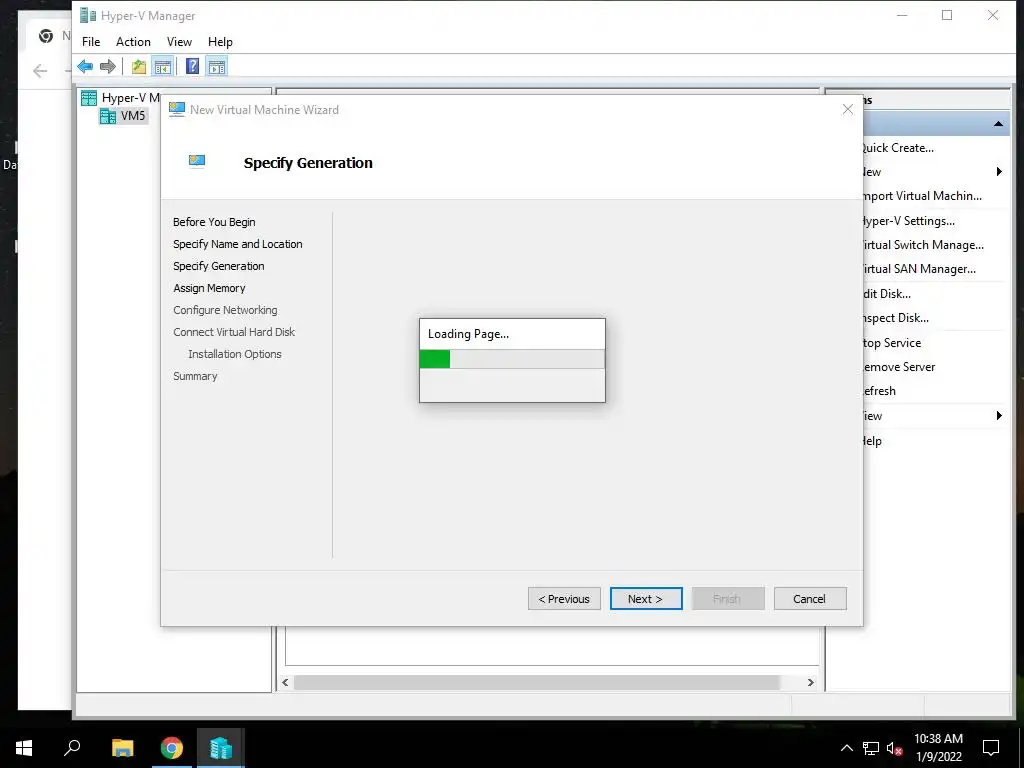Click the horizontal scrollbar right arrow
Image resolution: width=1024 pixels, height=768 pixels.
[x=810, y=682]
